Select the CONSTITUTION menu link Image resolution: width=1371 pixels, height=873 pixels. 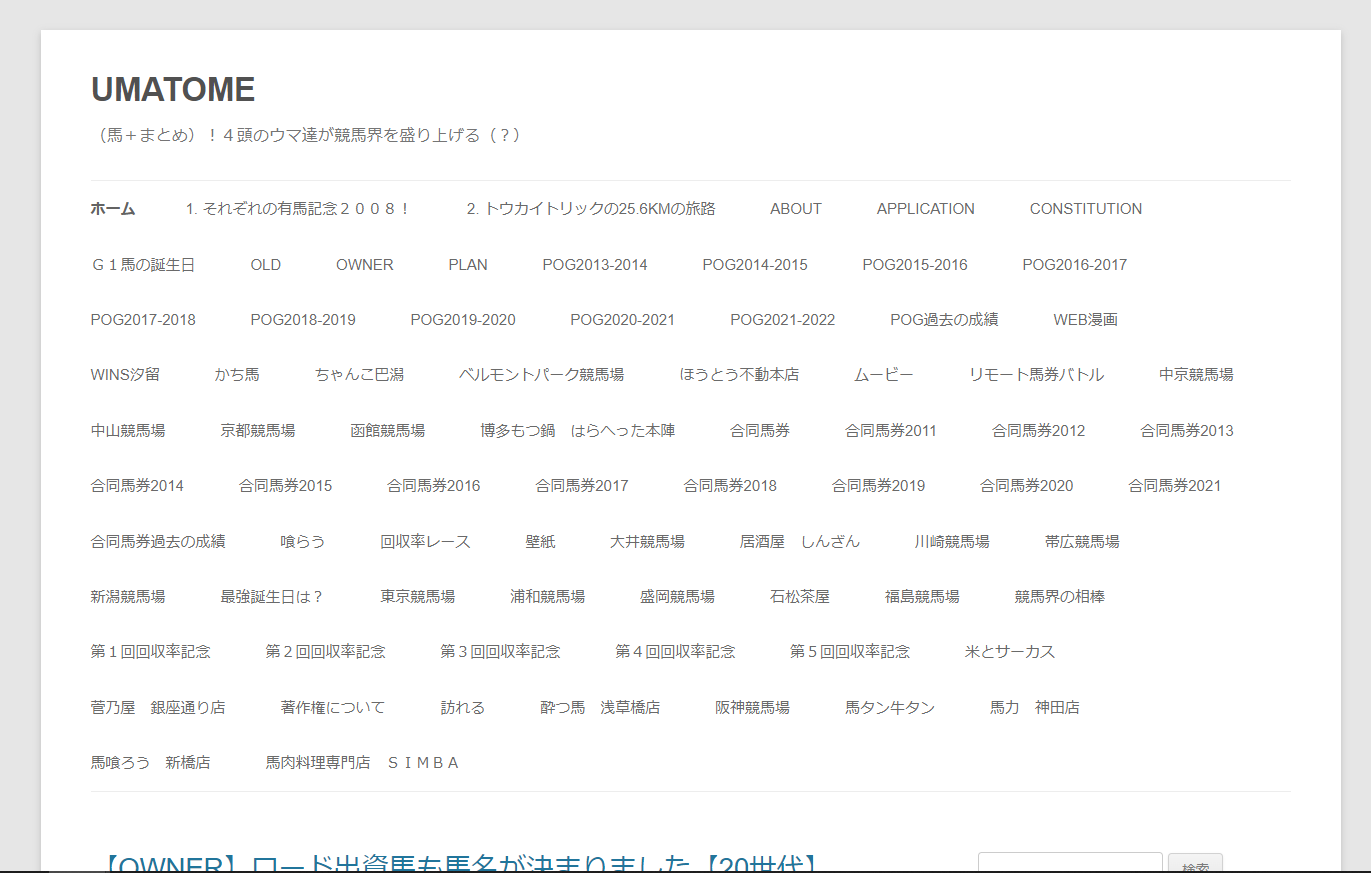pos(1085,209)
